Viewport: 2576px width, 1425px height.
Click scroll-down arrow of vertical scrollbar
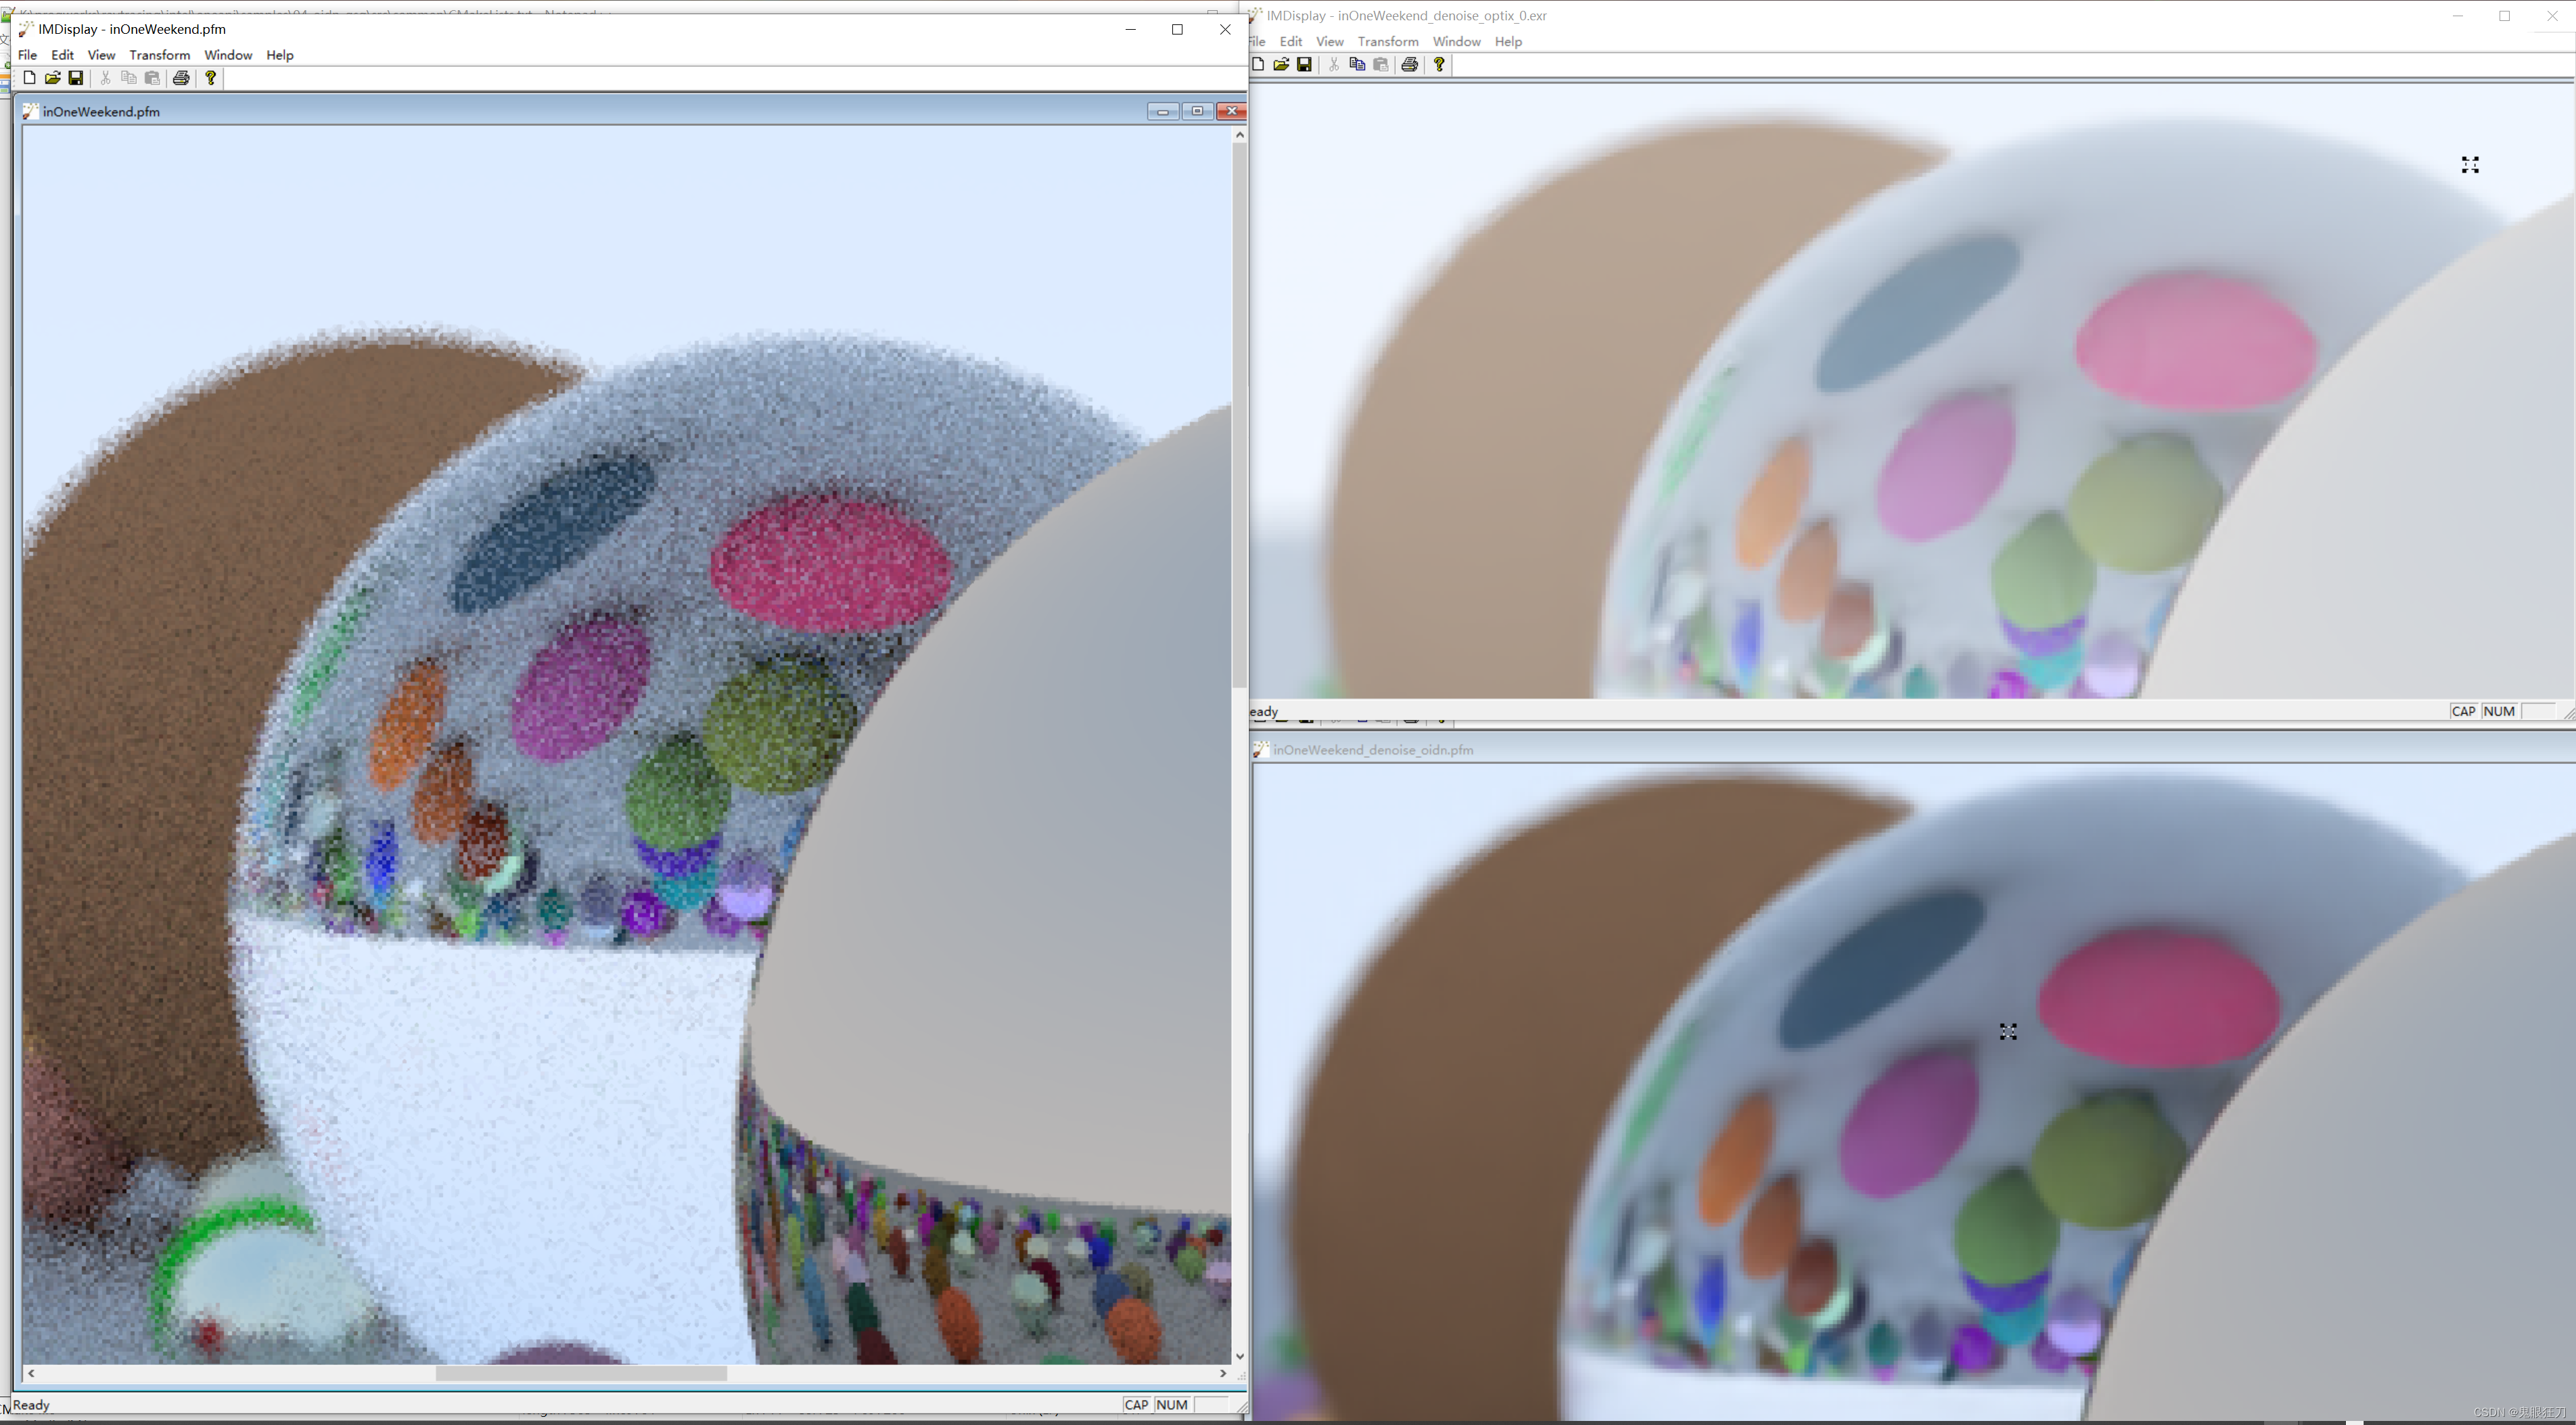click(x=1240, y=1357)
